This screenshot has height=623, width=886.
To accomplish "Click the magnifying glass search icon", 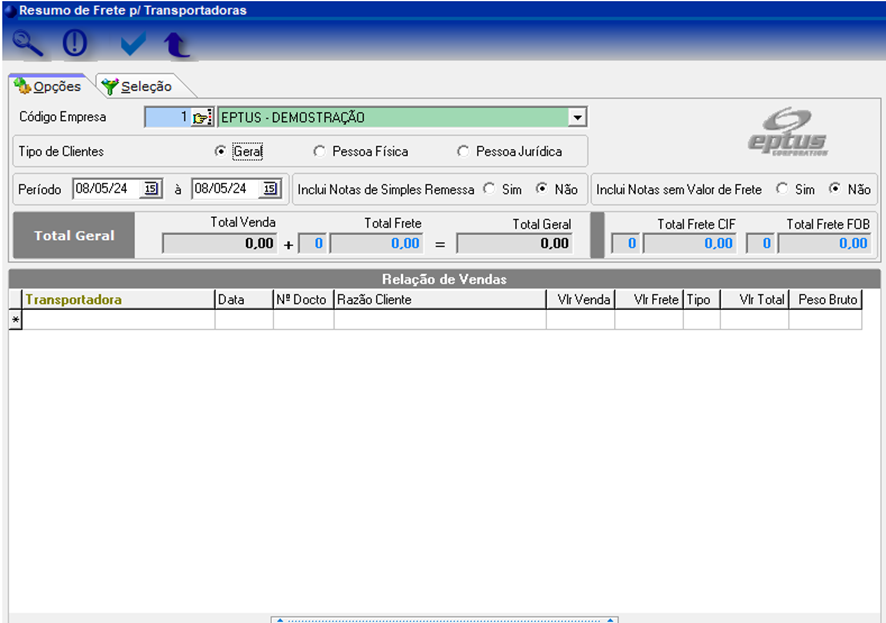I will 28,44.
